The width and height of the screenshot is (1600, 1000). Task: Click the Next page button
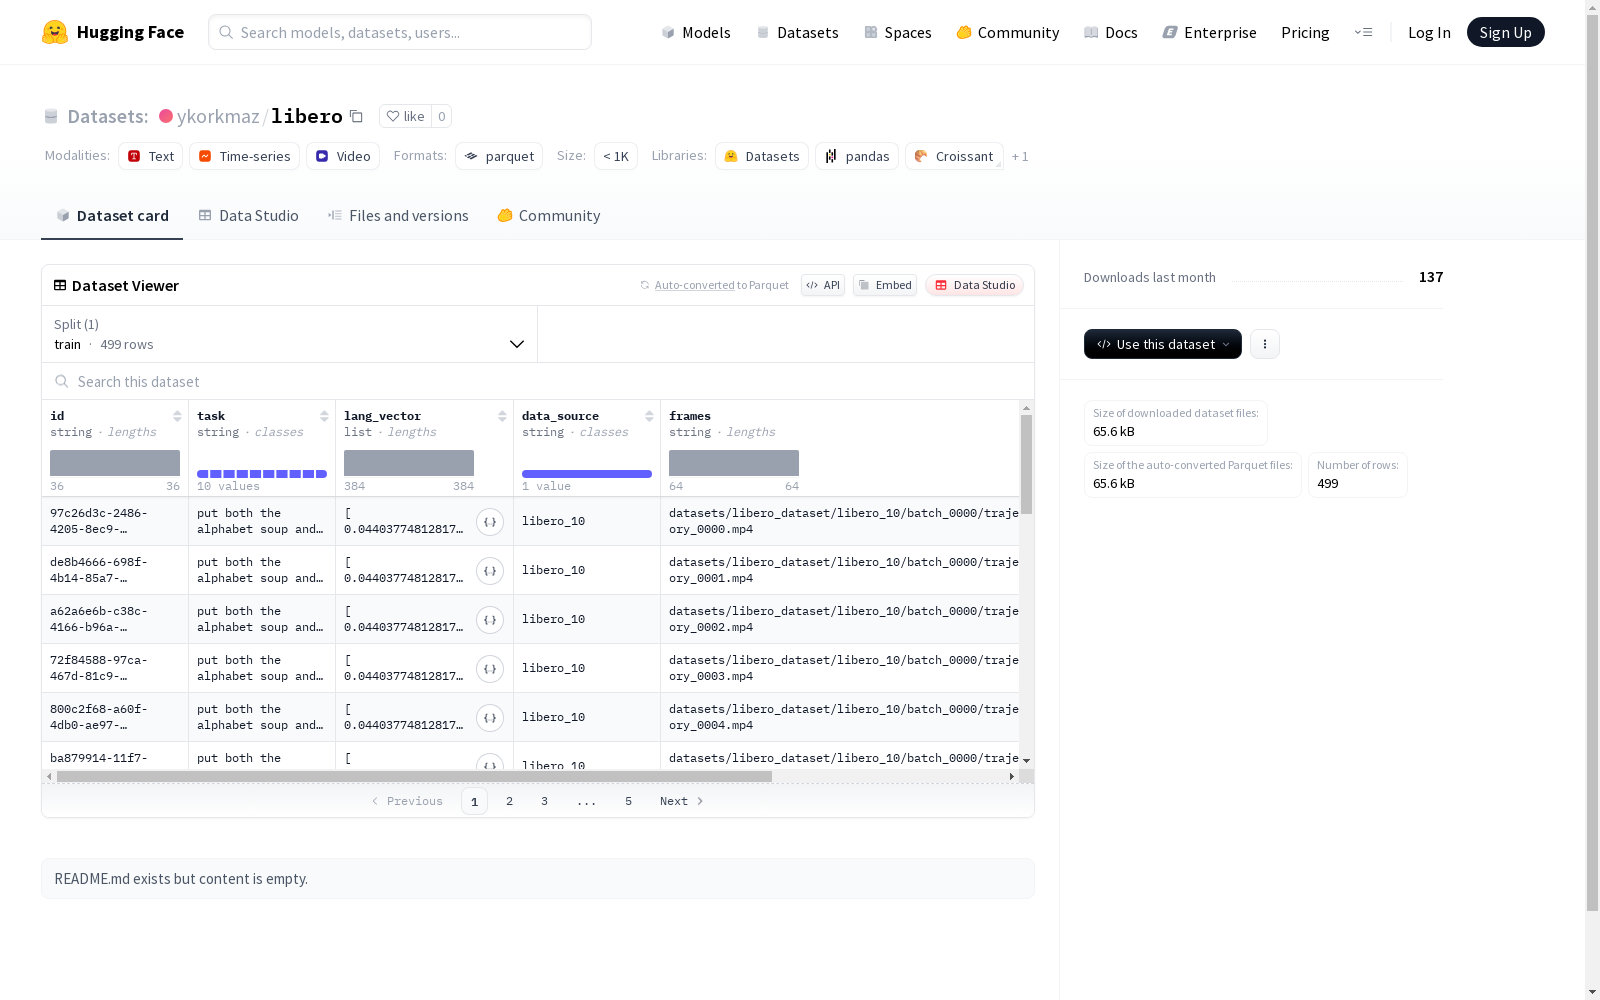click(x=682, y=801)
